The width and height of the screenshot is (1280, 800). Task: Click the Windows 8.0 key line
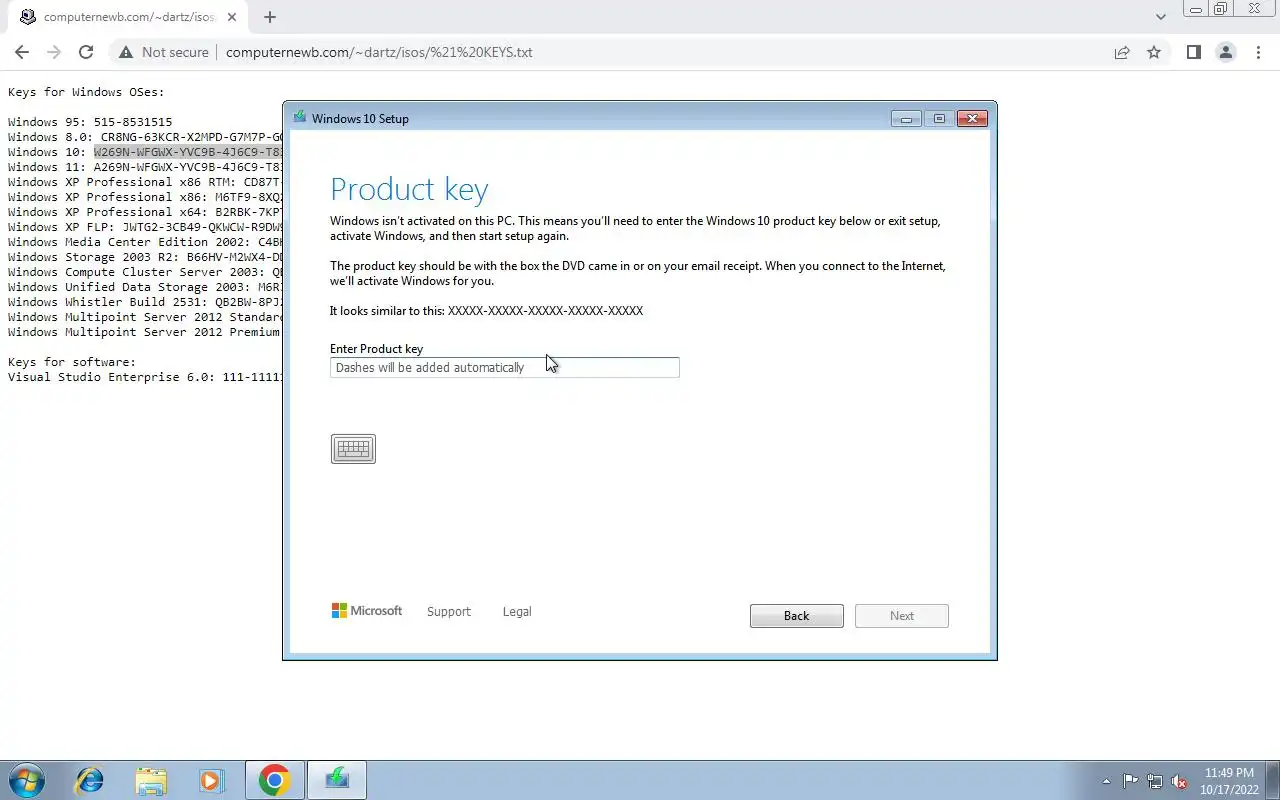pyautogui.click(x=145, y=137)
